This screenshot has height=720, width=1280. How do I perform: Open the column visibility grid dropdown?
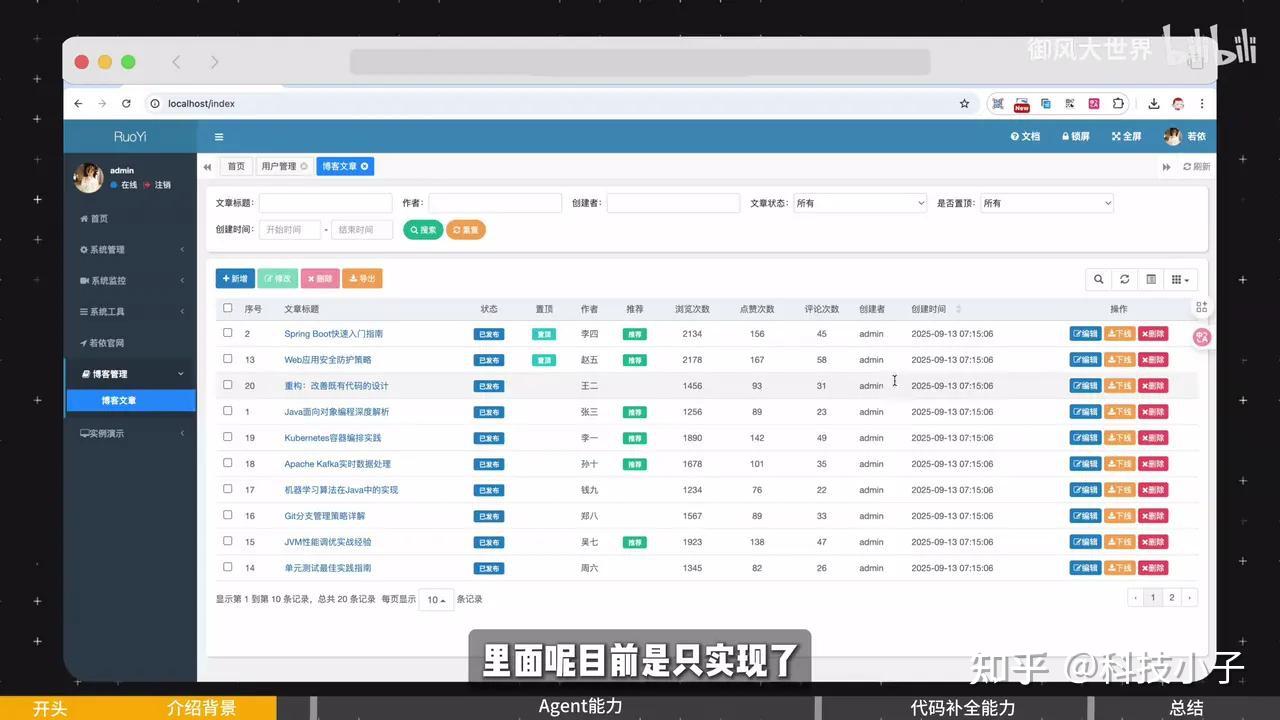[1180, 279]
